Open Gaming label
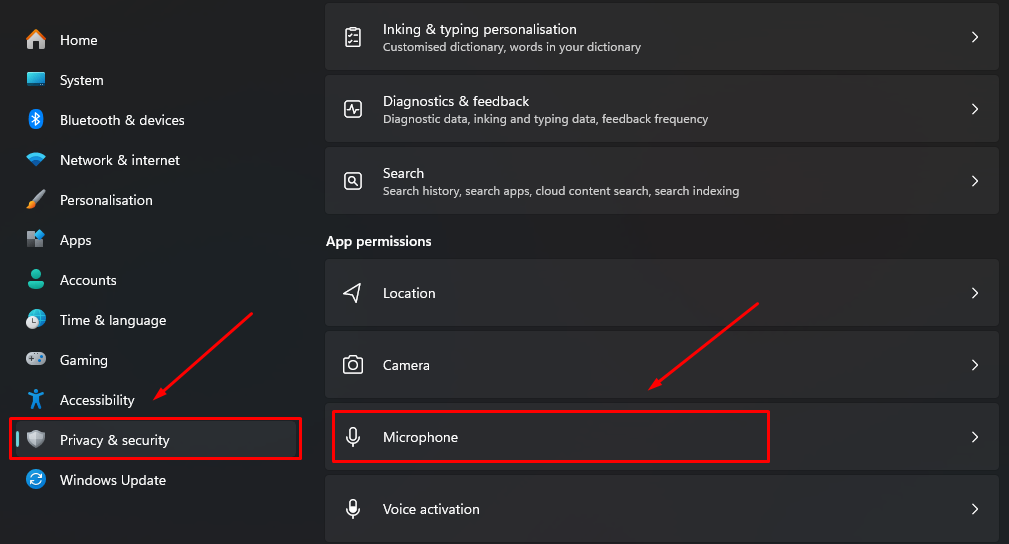Screen dimensions: 1009x544 point(84,361)
